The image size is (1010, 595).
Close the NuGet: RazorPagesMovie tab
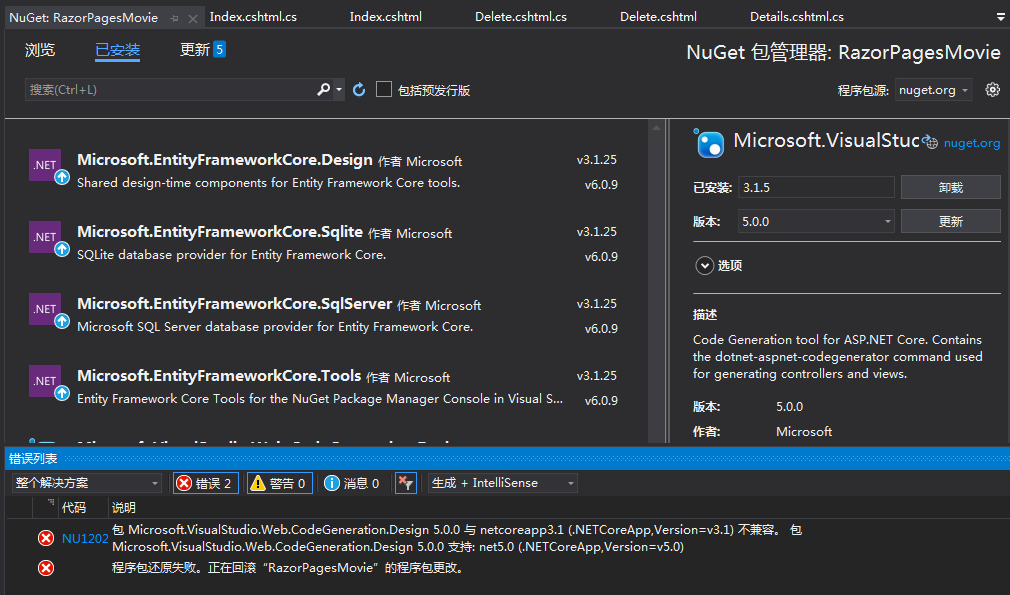(x=192, y=19)
